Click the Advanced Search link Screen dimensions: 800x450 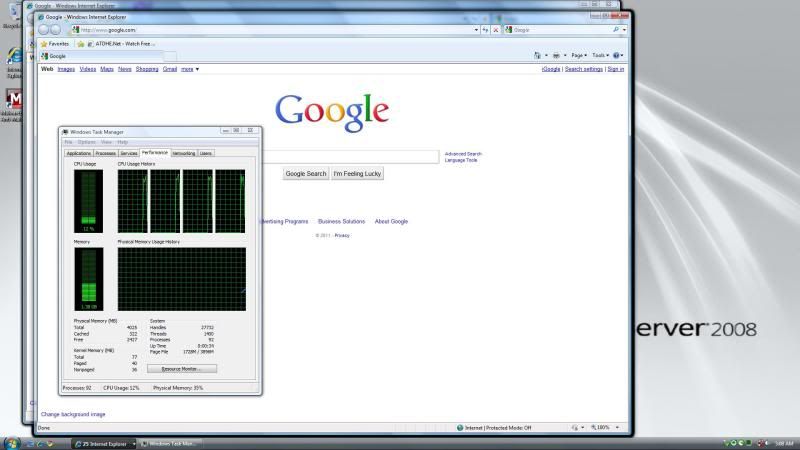tap(463, 154)
